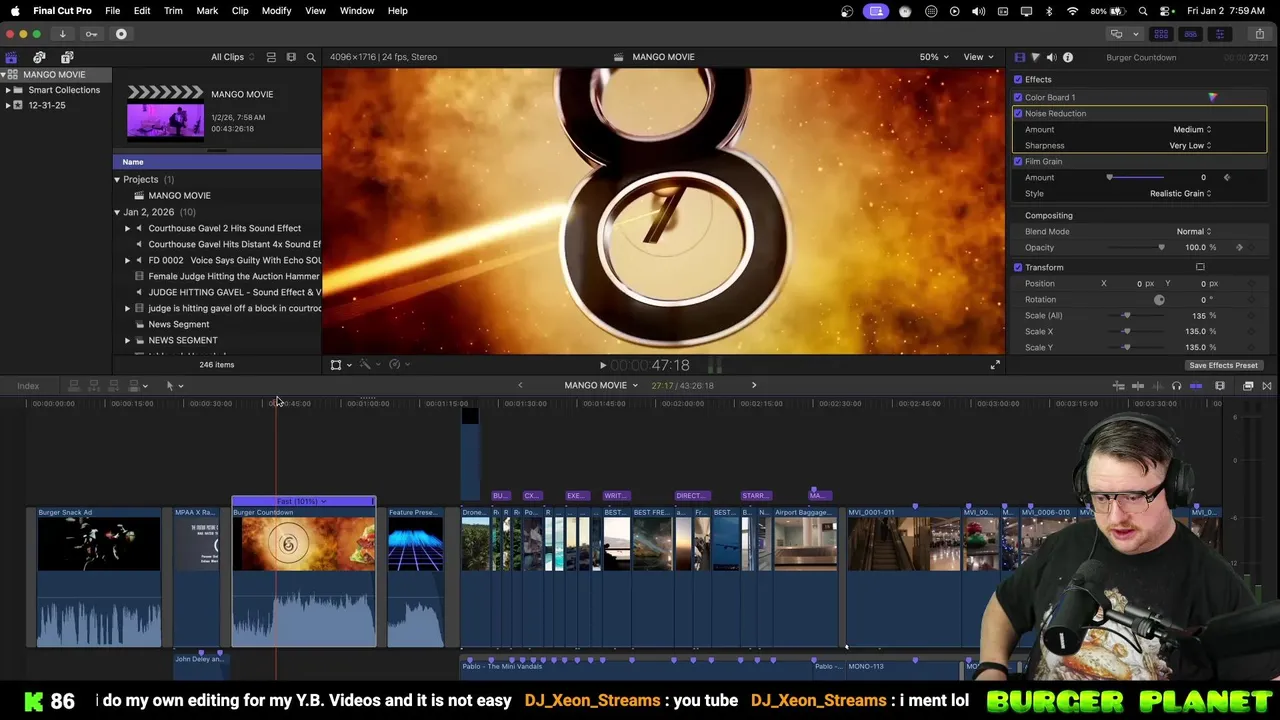Toggle the browser visibility grid button
The width and height of the screenshot is (1280, 720).
click(x=1161, y=34)
